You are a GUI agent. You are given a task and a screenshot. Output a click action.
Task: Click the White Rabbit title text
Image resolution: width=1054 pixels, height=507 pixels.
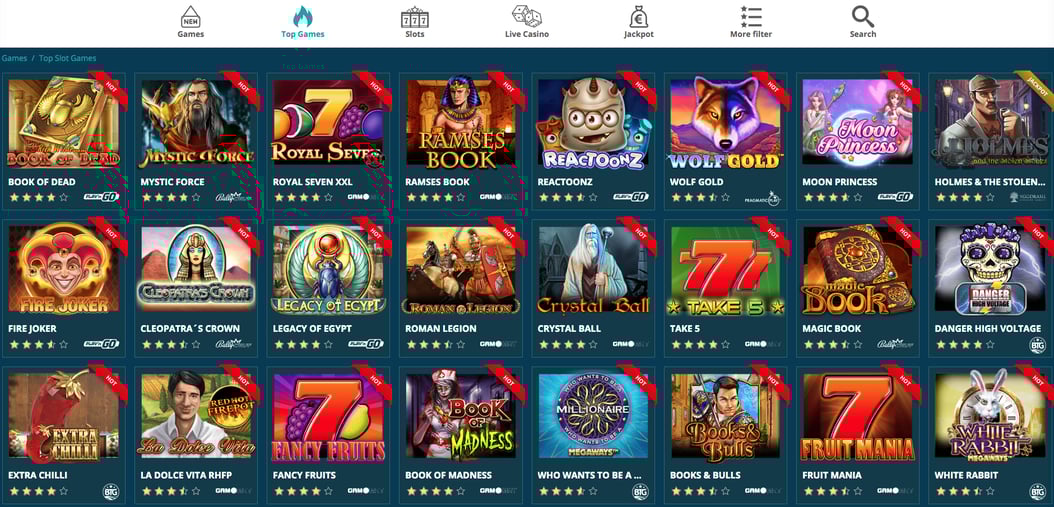coord(966,475)
